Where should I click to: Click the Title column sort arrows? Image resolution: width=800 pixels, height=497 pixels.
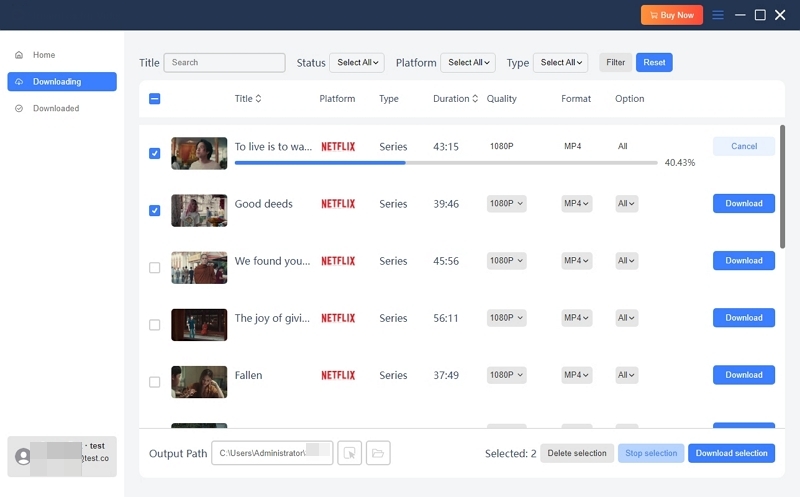(x=259, y=99)
